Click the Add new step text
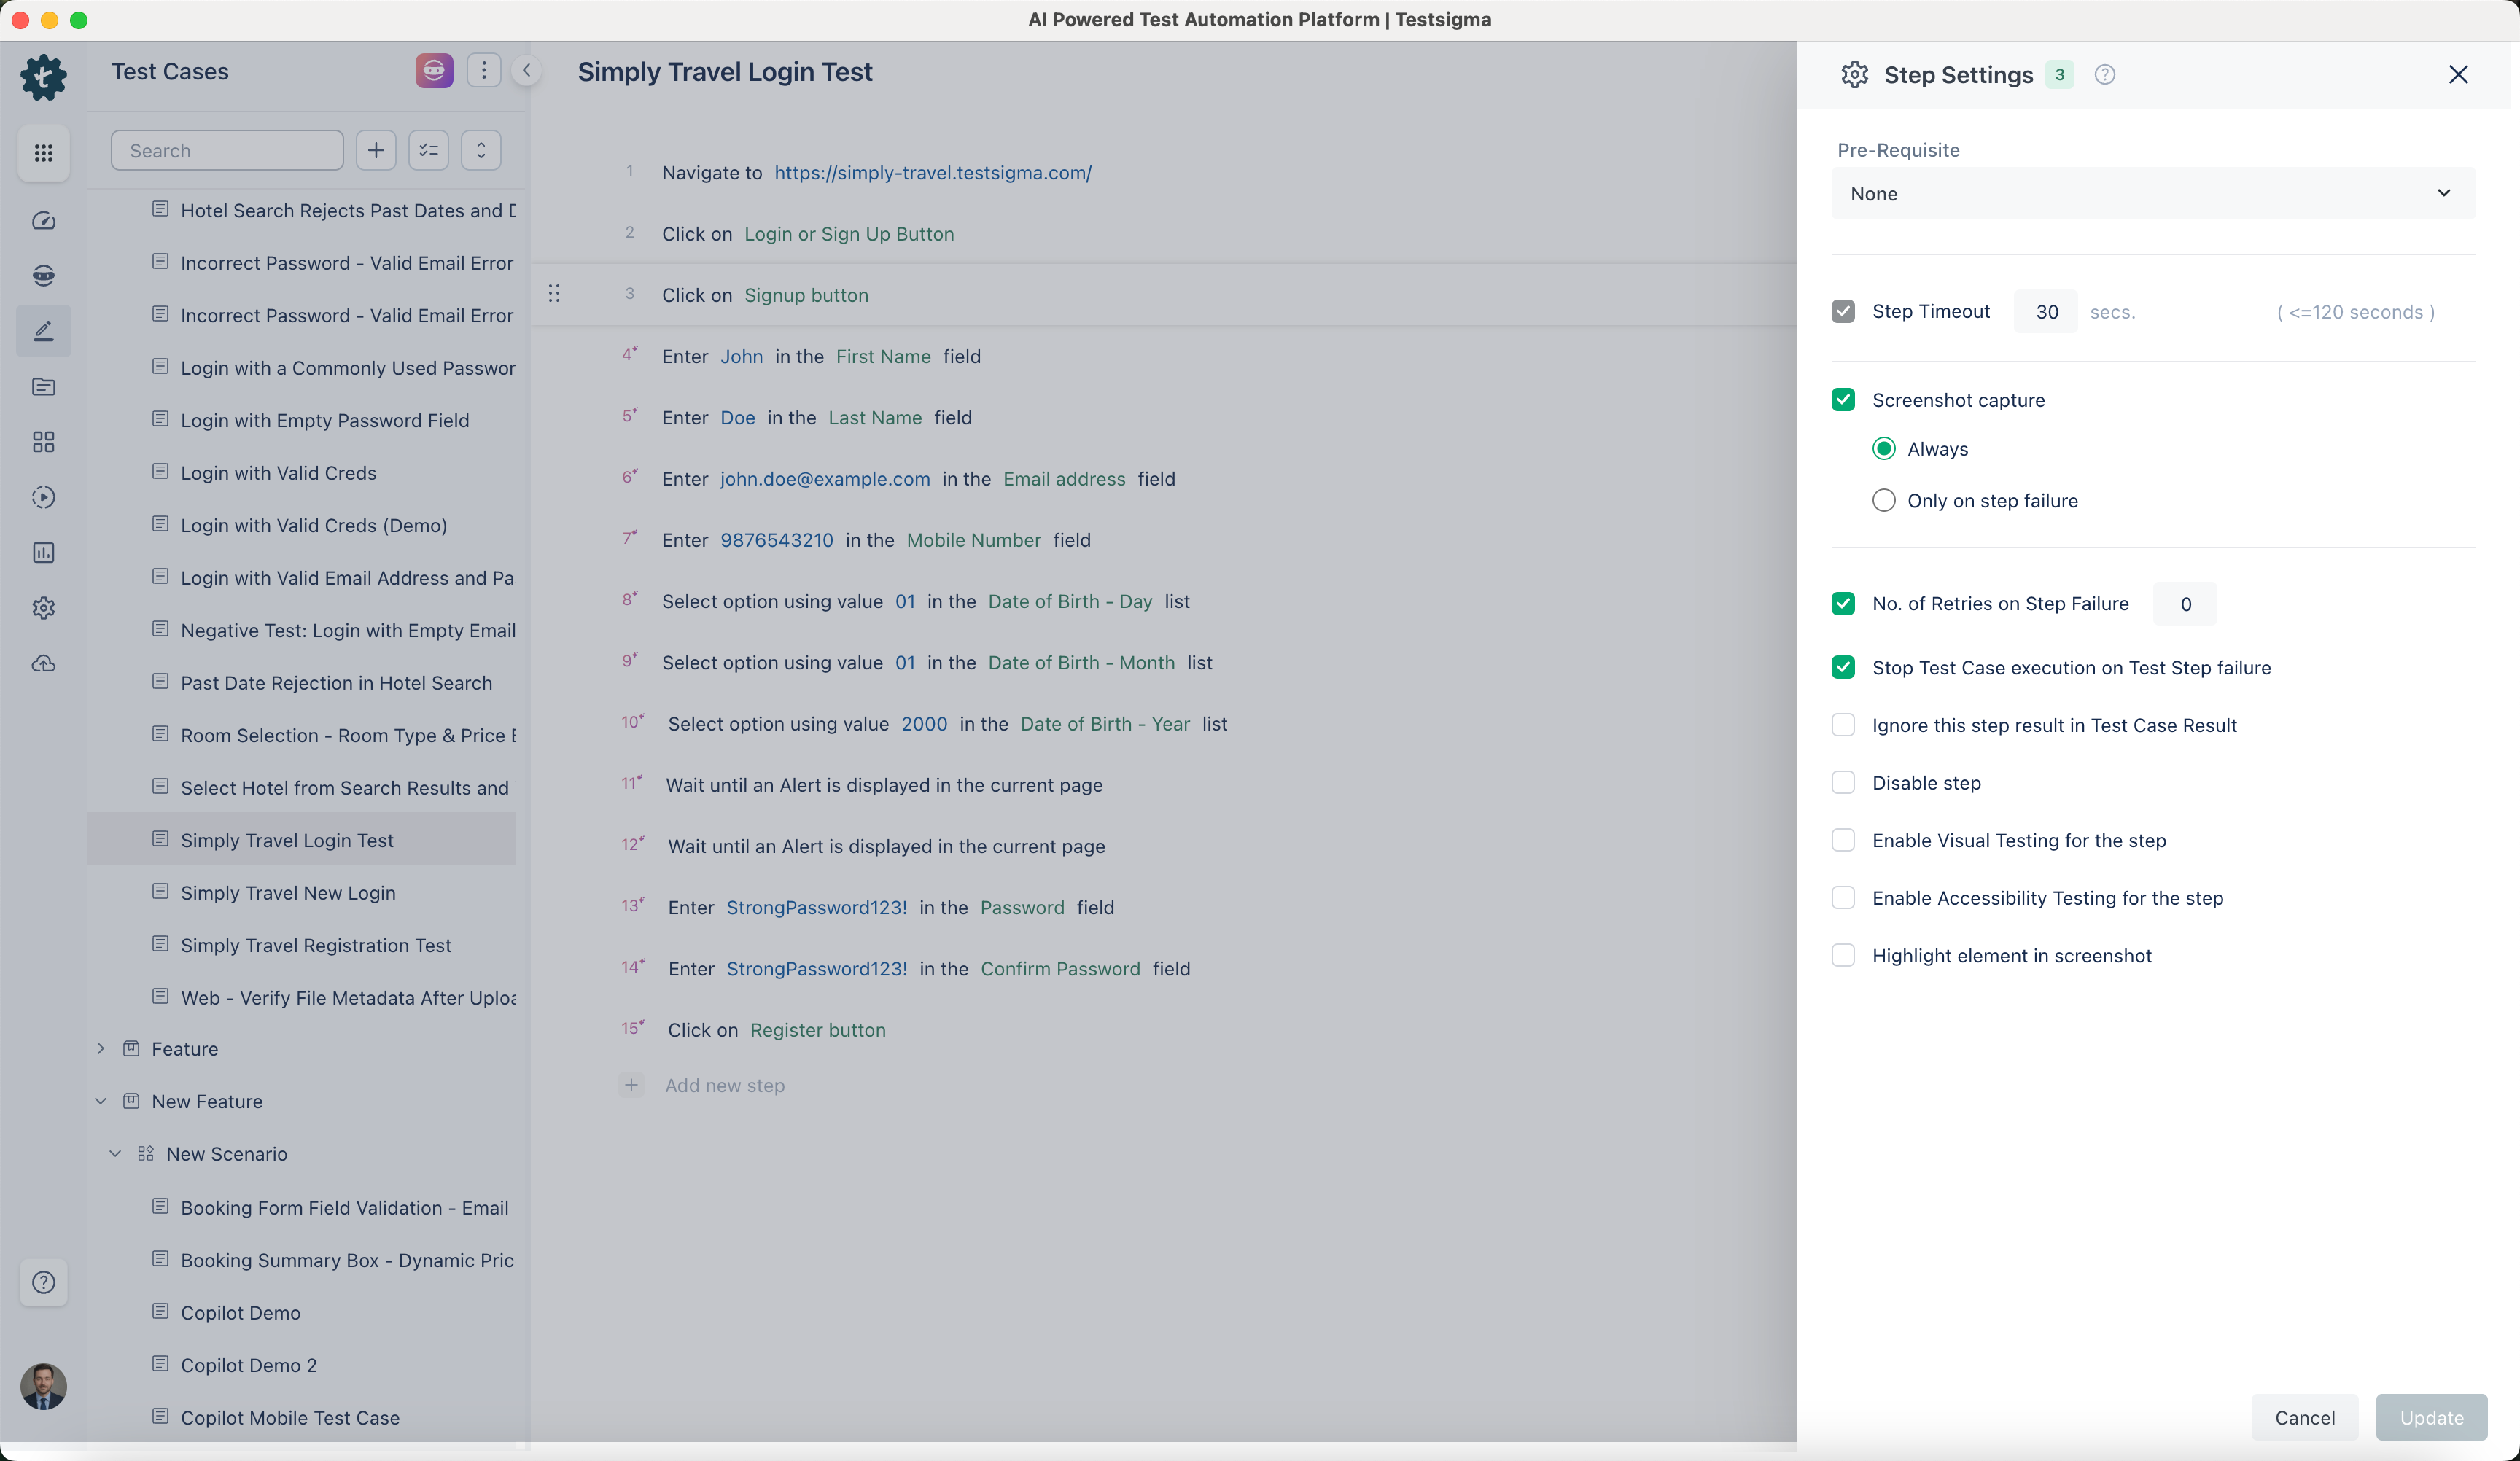Viewport: 2520px width, 1461px height. [x=725, y=1086]
